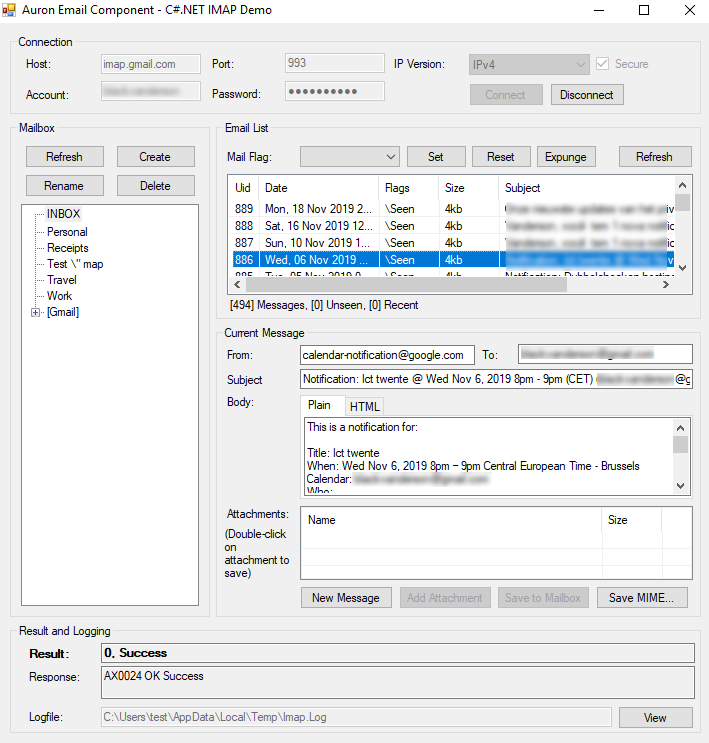The height and width of the screenshot is (743, 709).
Task: Open the IP Version combo box
Action: [x=529, y=64]
